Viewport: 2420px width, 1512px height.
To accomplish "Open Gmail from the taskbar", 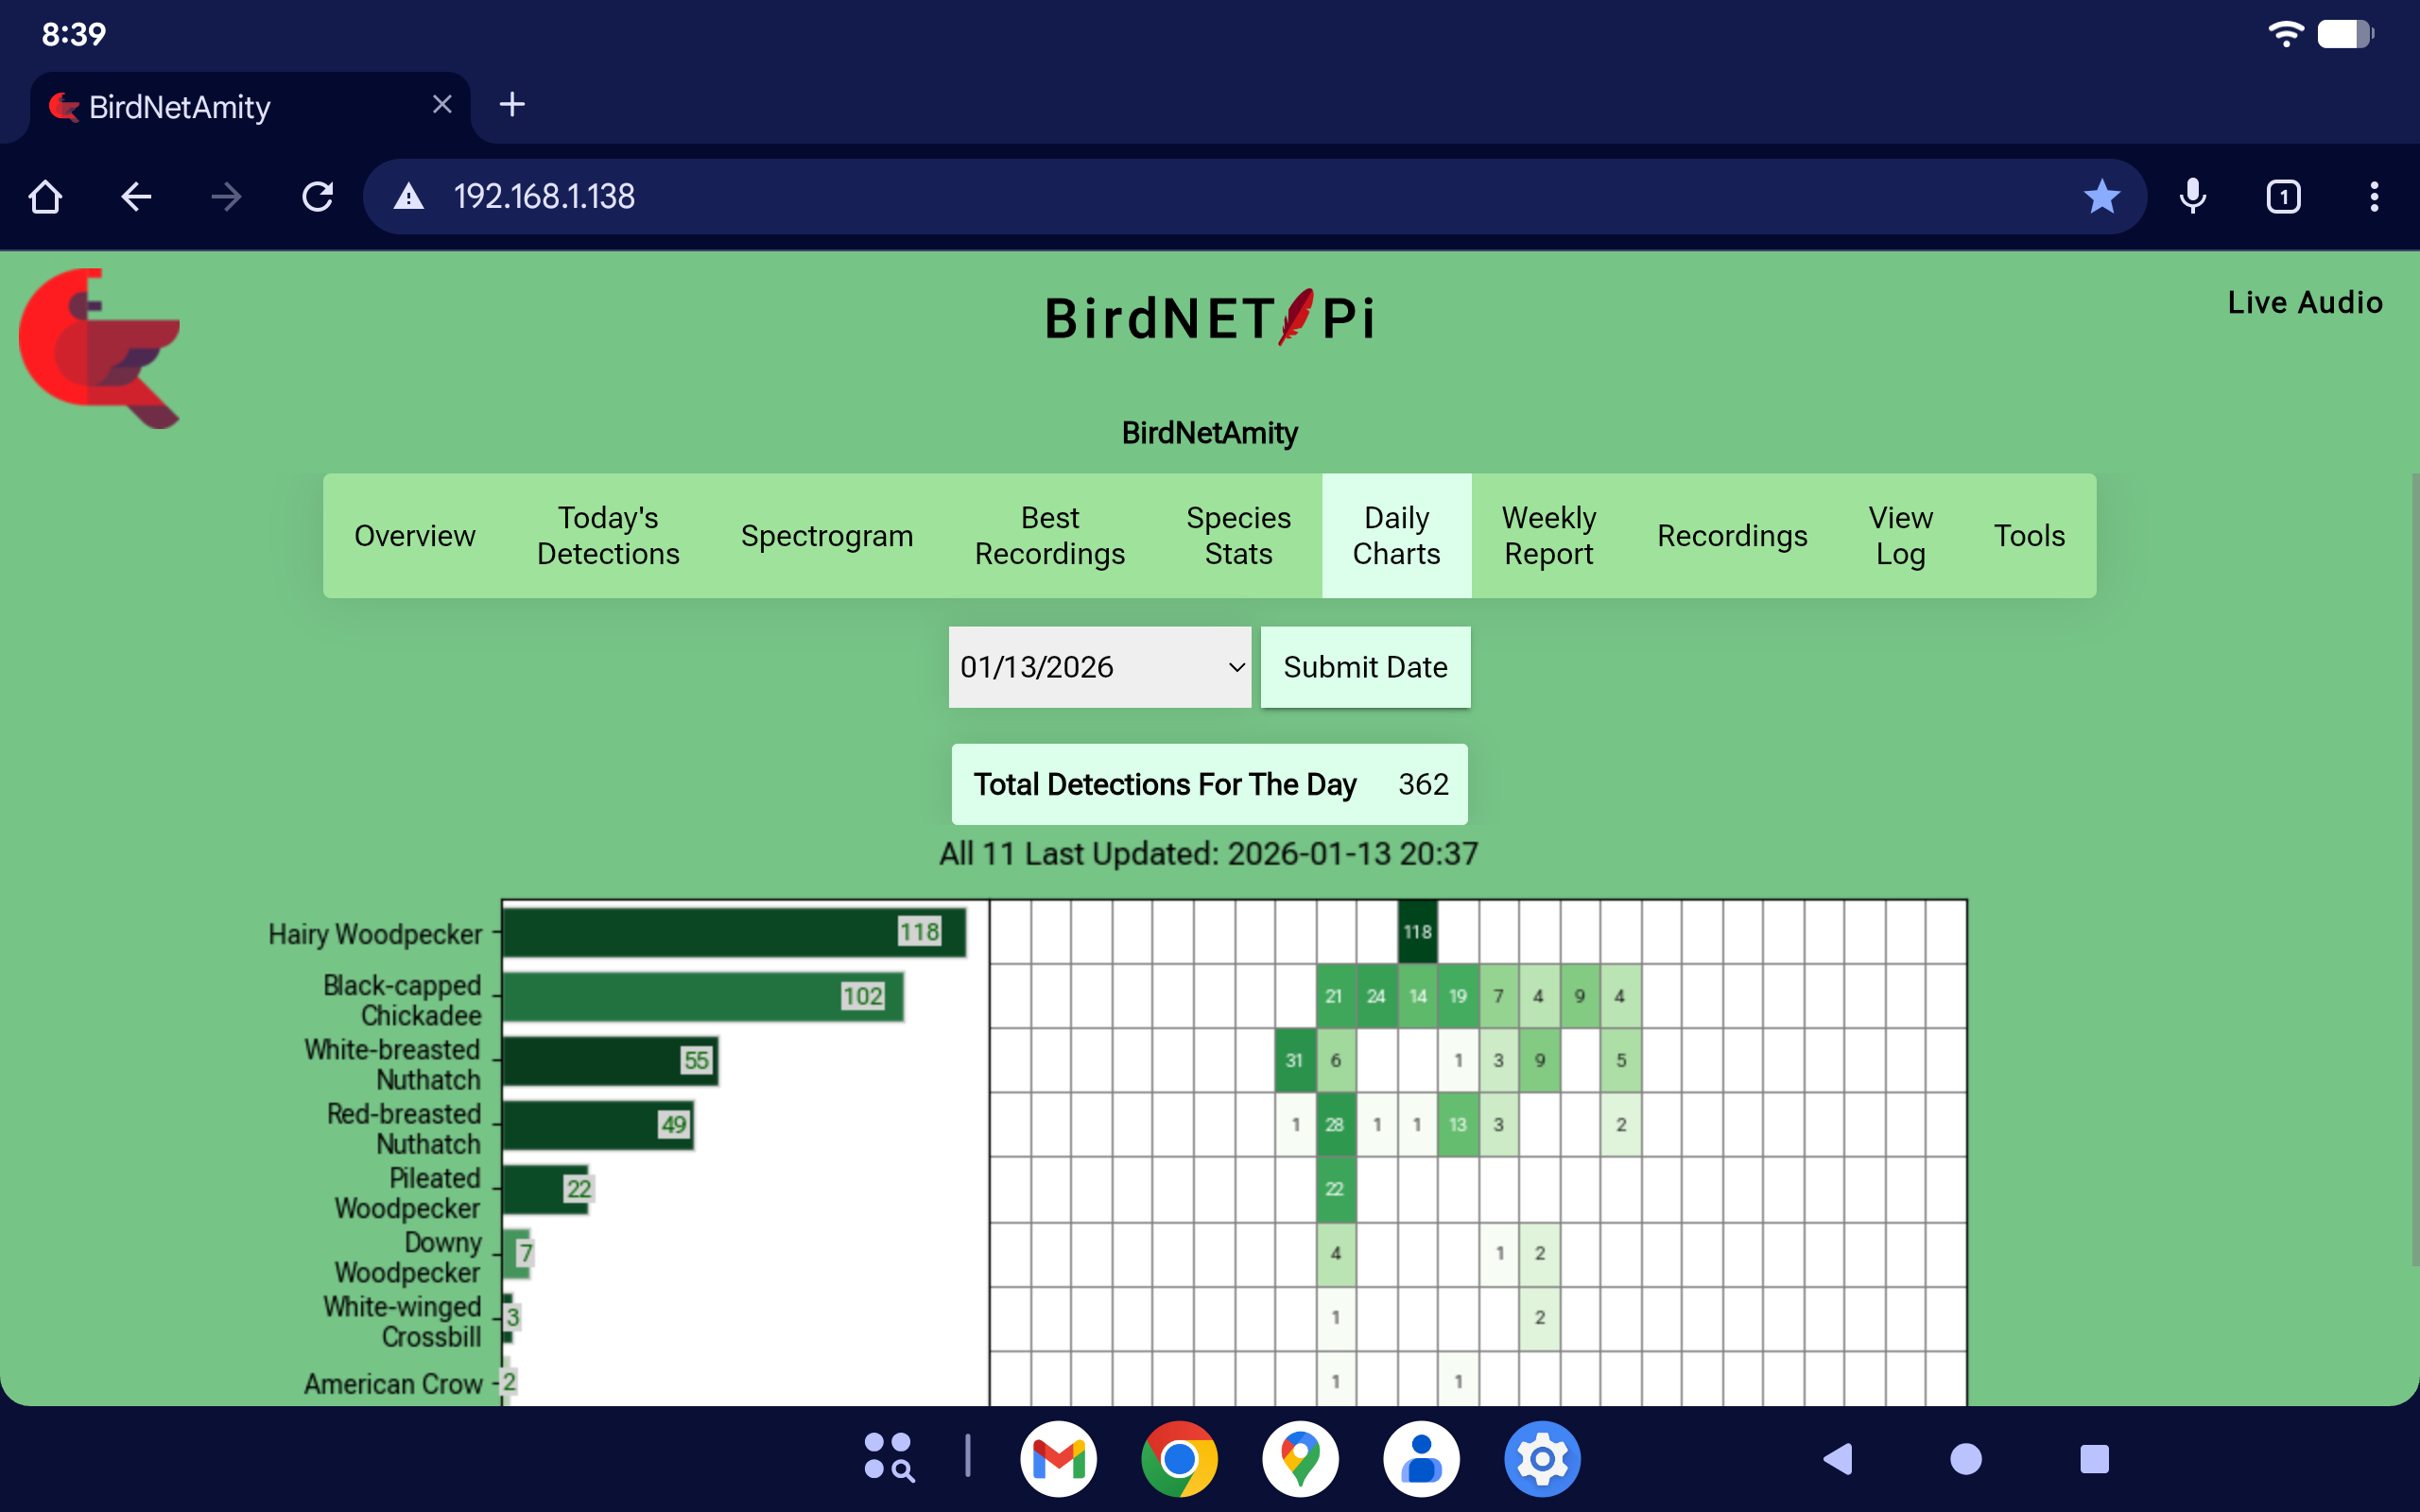I will 1058,1459.
